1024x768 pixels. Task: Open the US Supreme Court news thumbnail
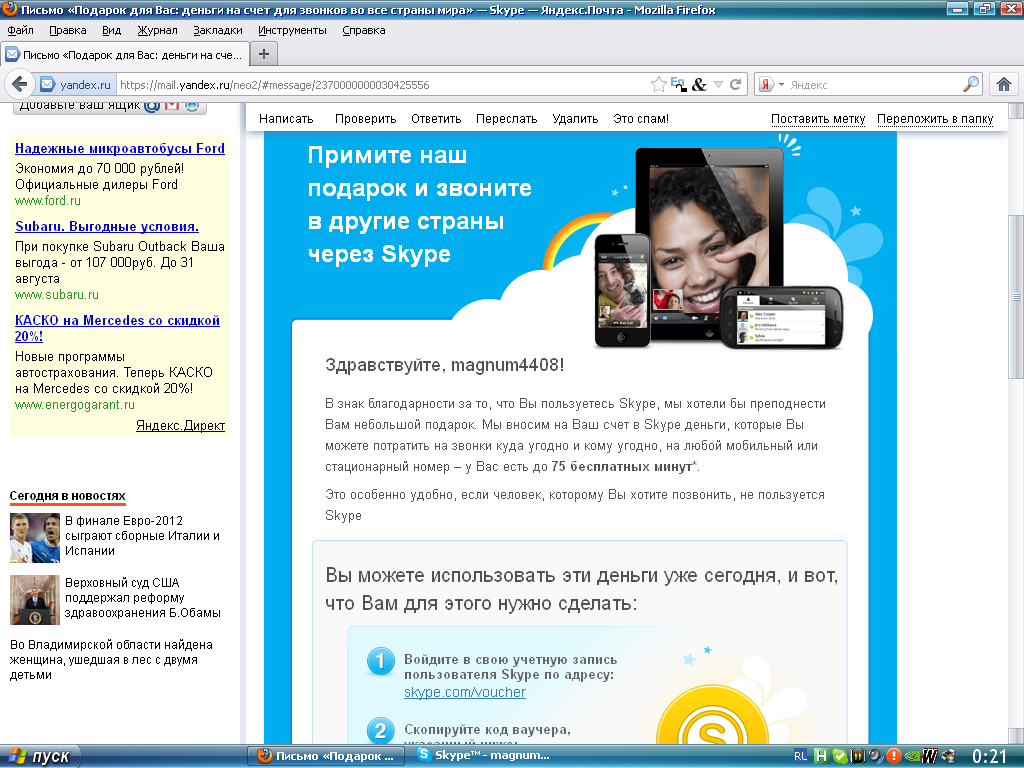(35, 600)
